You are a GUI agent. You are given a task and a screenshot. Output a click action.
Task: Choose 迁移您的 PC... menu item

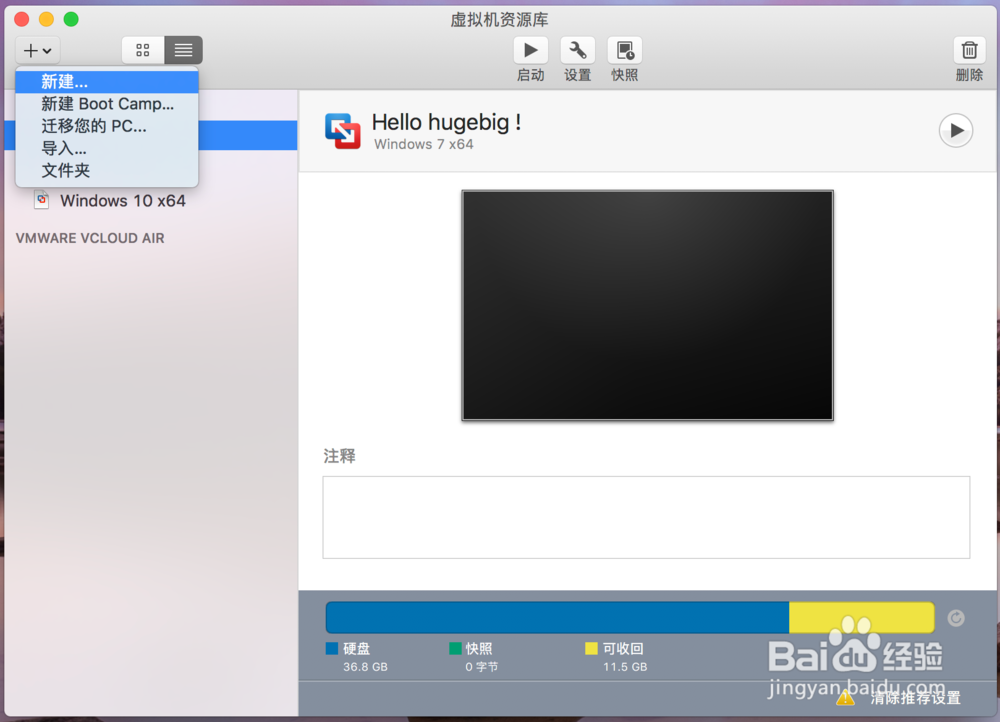(107, 126)
